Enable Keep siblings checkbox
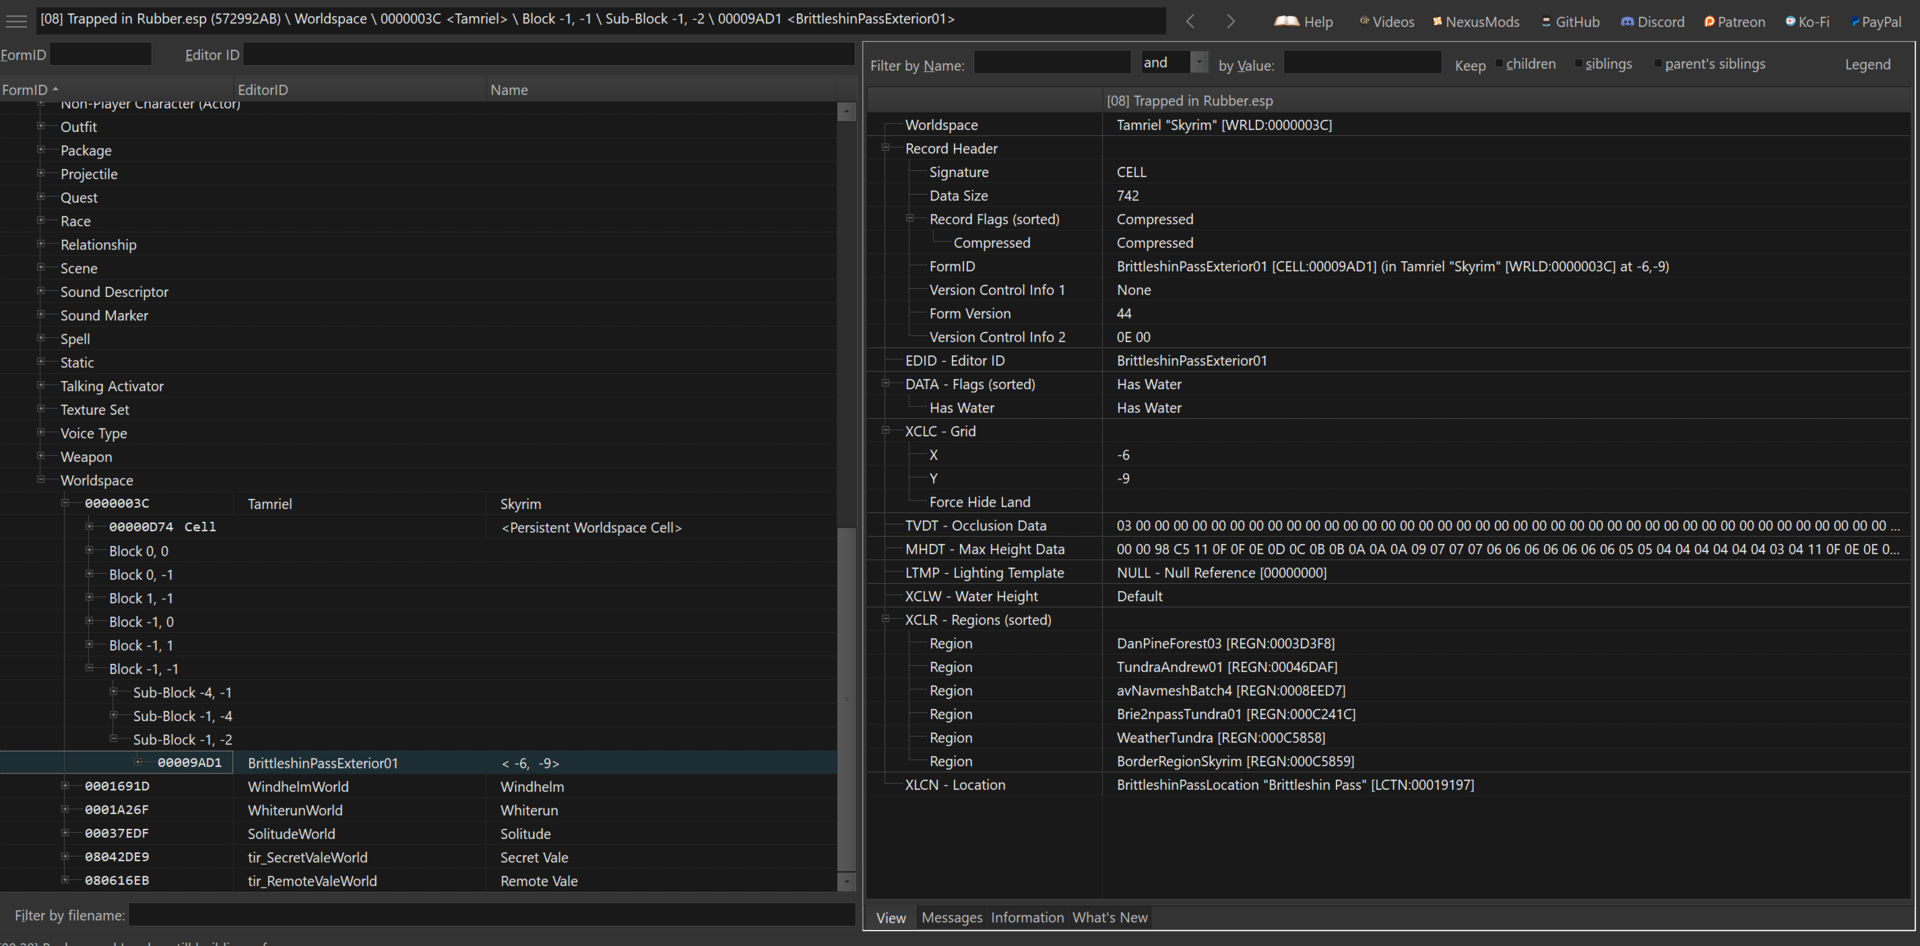Screen dimensions: 1920x946 click(x=1578, y=64)
